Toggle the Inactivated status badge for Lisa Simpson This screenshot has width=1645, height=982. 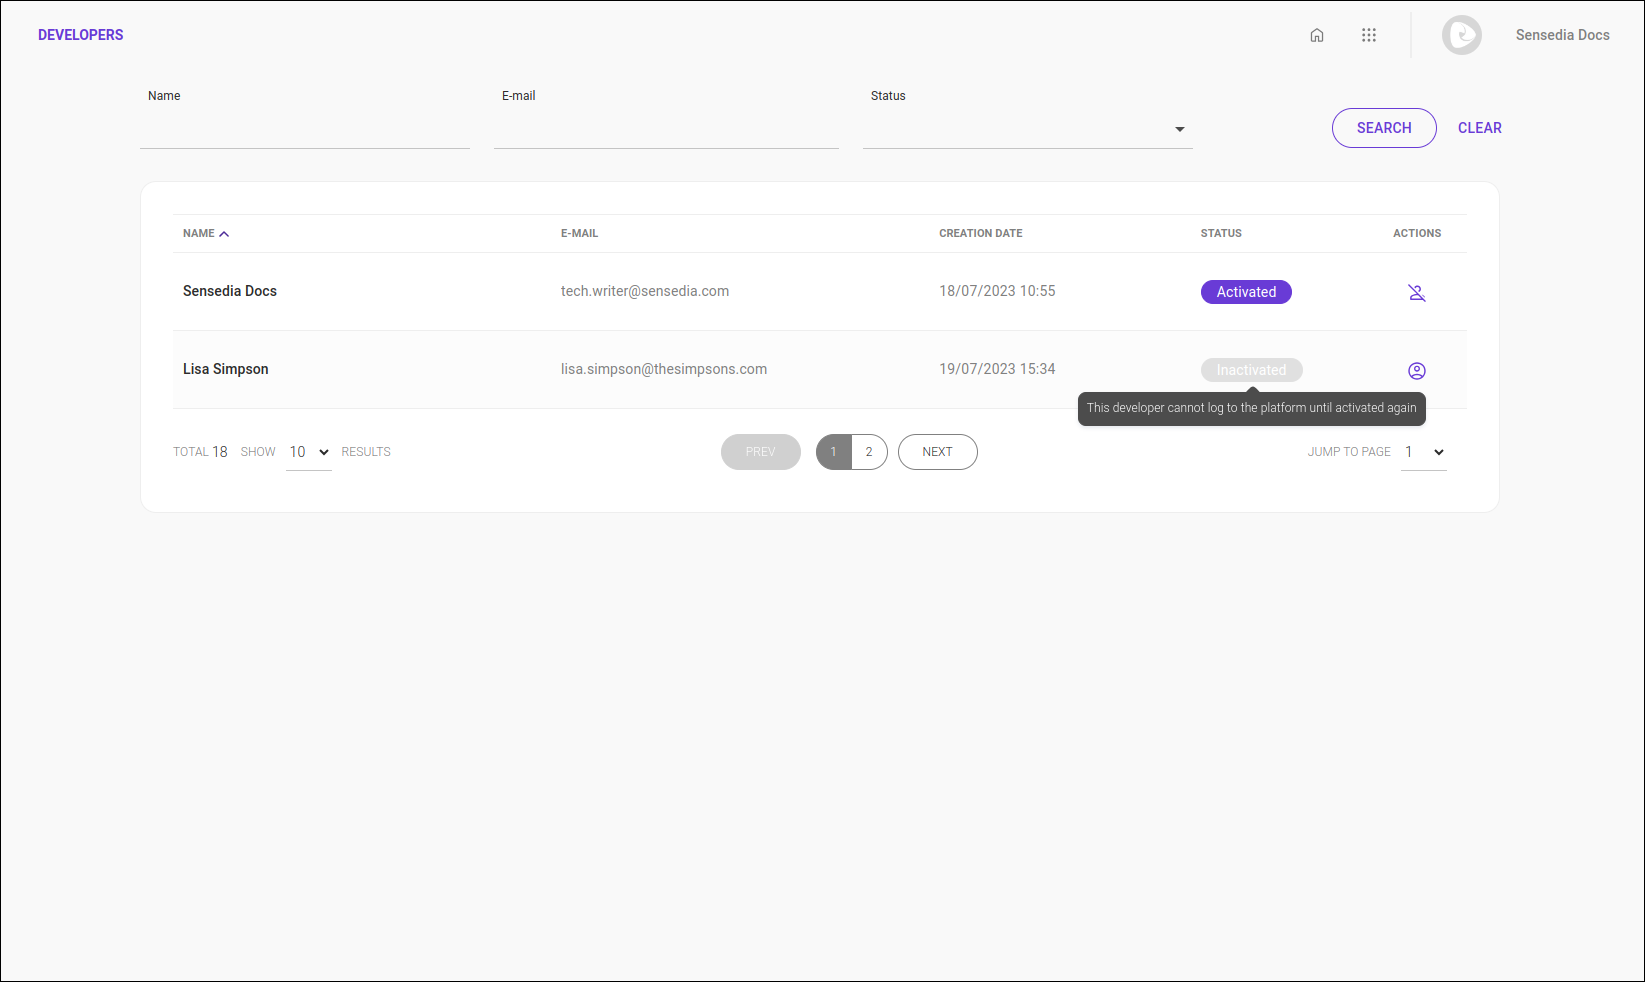pyautogui.click(x=1251, y=369)
